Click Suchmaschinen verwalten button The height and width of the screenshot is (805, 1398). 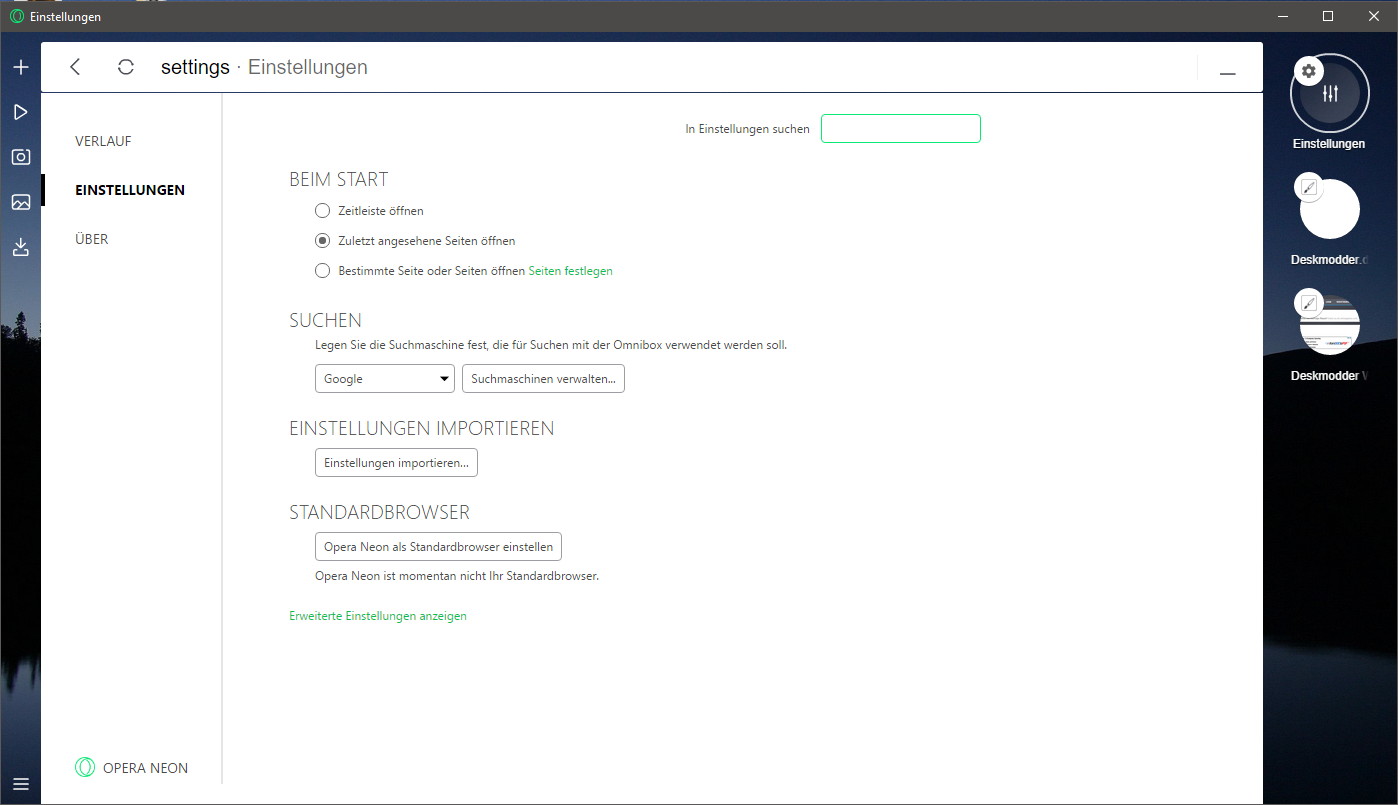pyautogui.click(x=543, y=379)
